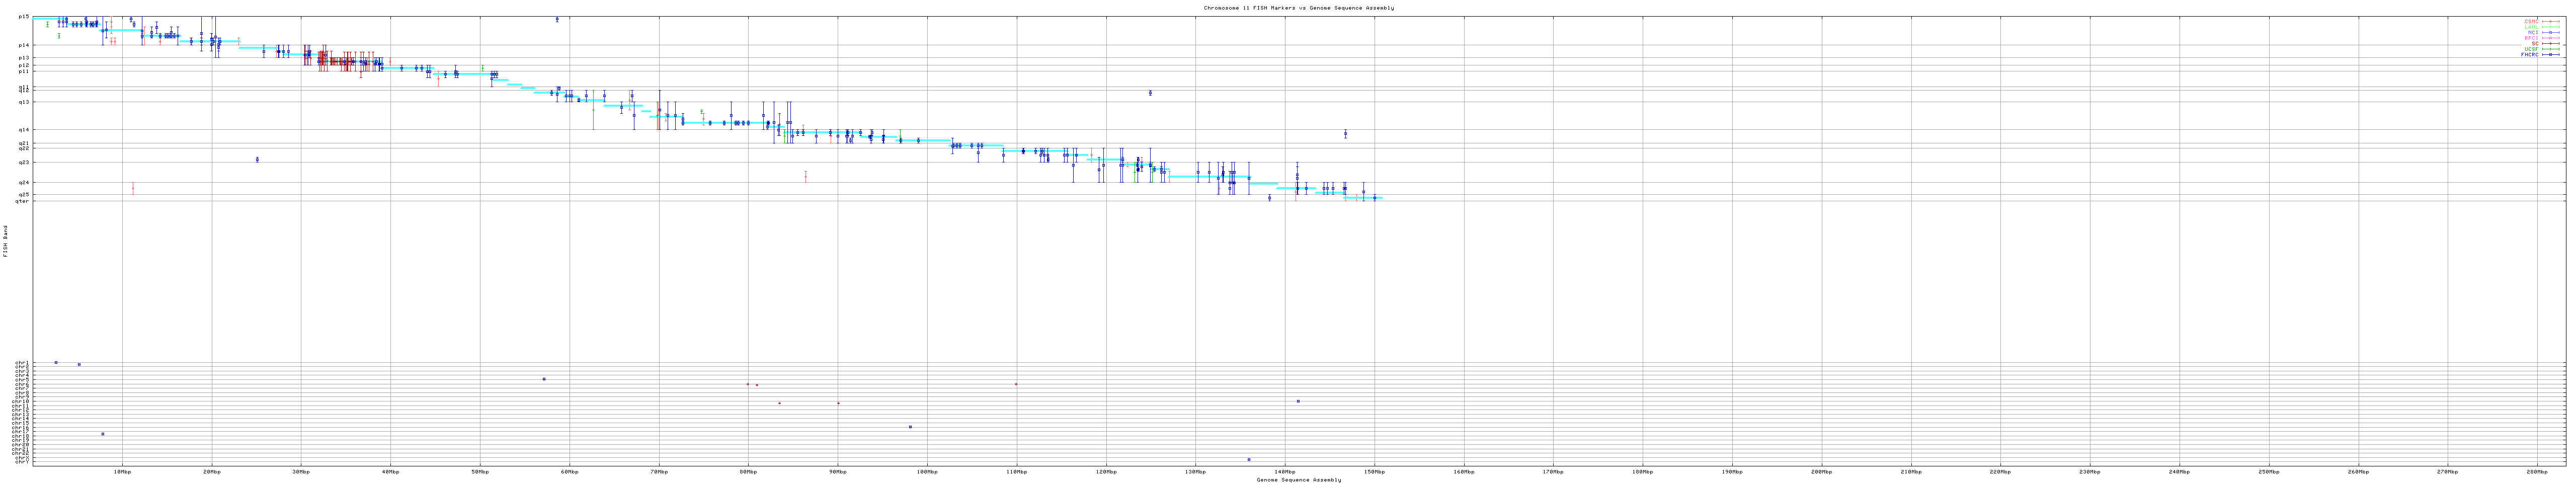The width and height of the screenshot is (2576, 483).
Task: Click isolated blue marker at q23 near 25Mbp
Action: click(257, 159)
